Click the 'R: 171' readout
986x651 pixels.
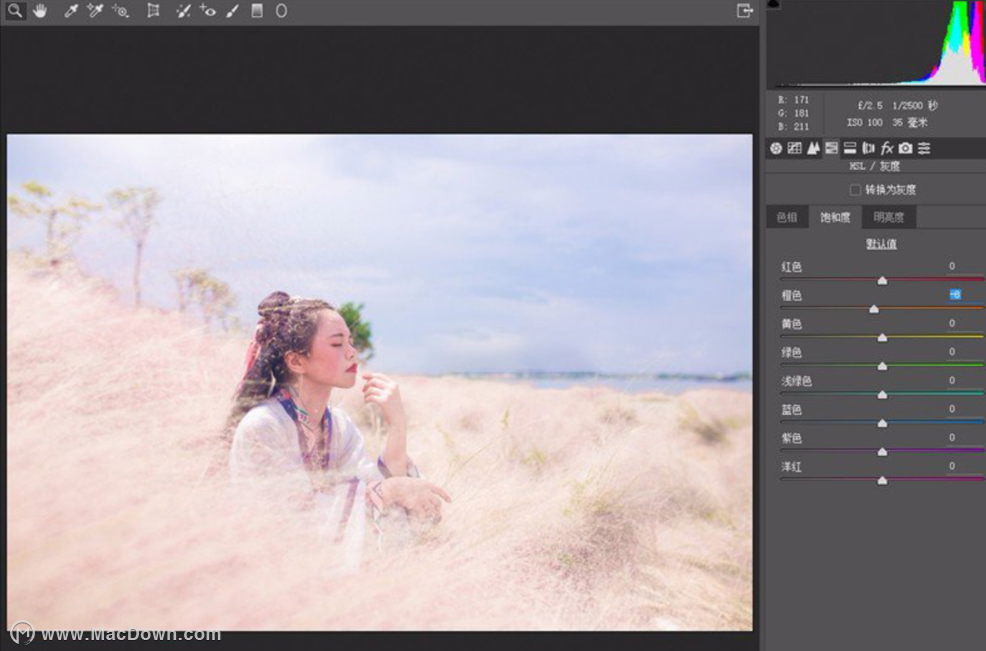(794, 99)
